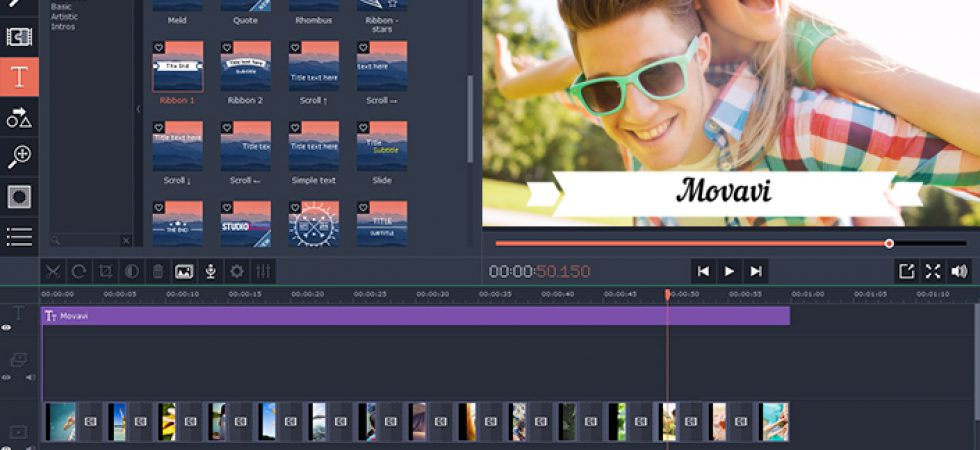Mute the overlay track speaker icon
The height and width of the screenshot is (450, 980).
[x=29, y=378]
